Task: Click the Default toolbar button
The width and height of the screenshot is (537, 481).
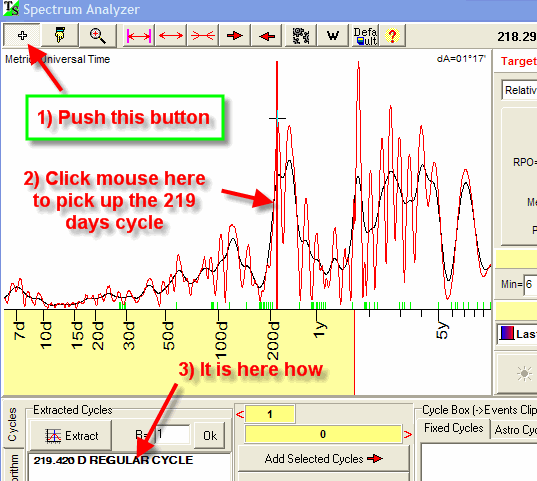Action: [365, 35]
